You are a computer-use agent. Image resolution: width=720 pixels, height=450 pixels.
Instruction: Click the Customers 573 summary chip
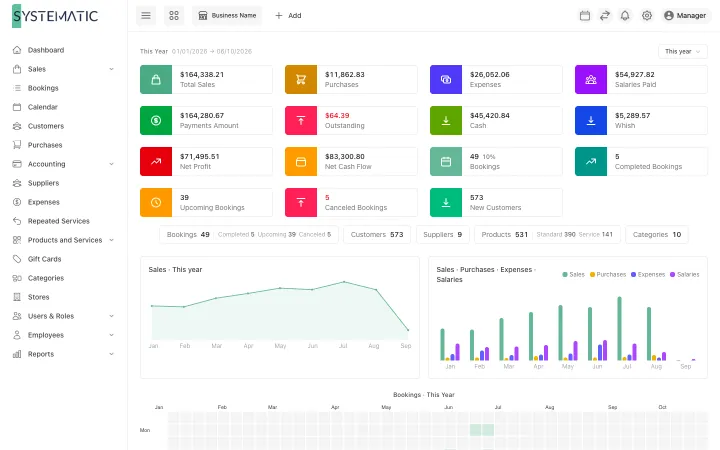pyautogui.click(x=377, y=235)
